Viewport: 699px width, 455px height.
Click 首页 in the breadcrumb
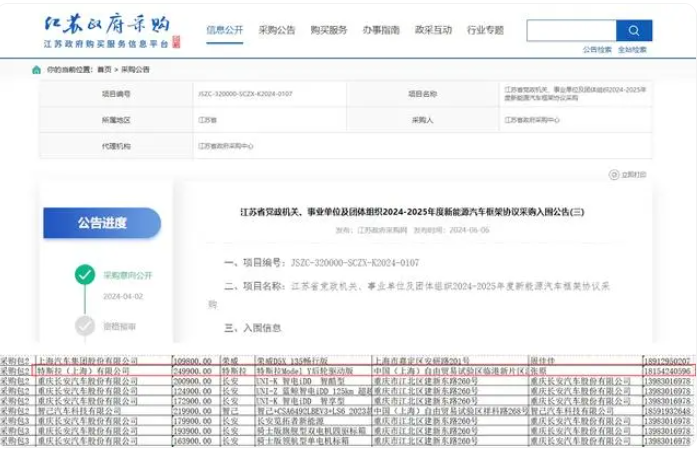[x=104, y=70]
